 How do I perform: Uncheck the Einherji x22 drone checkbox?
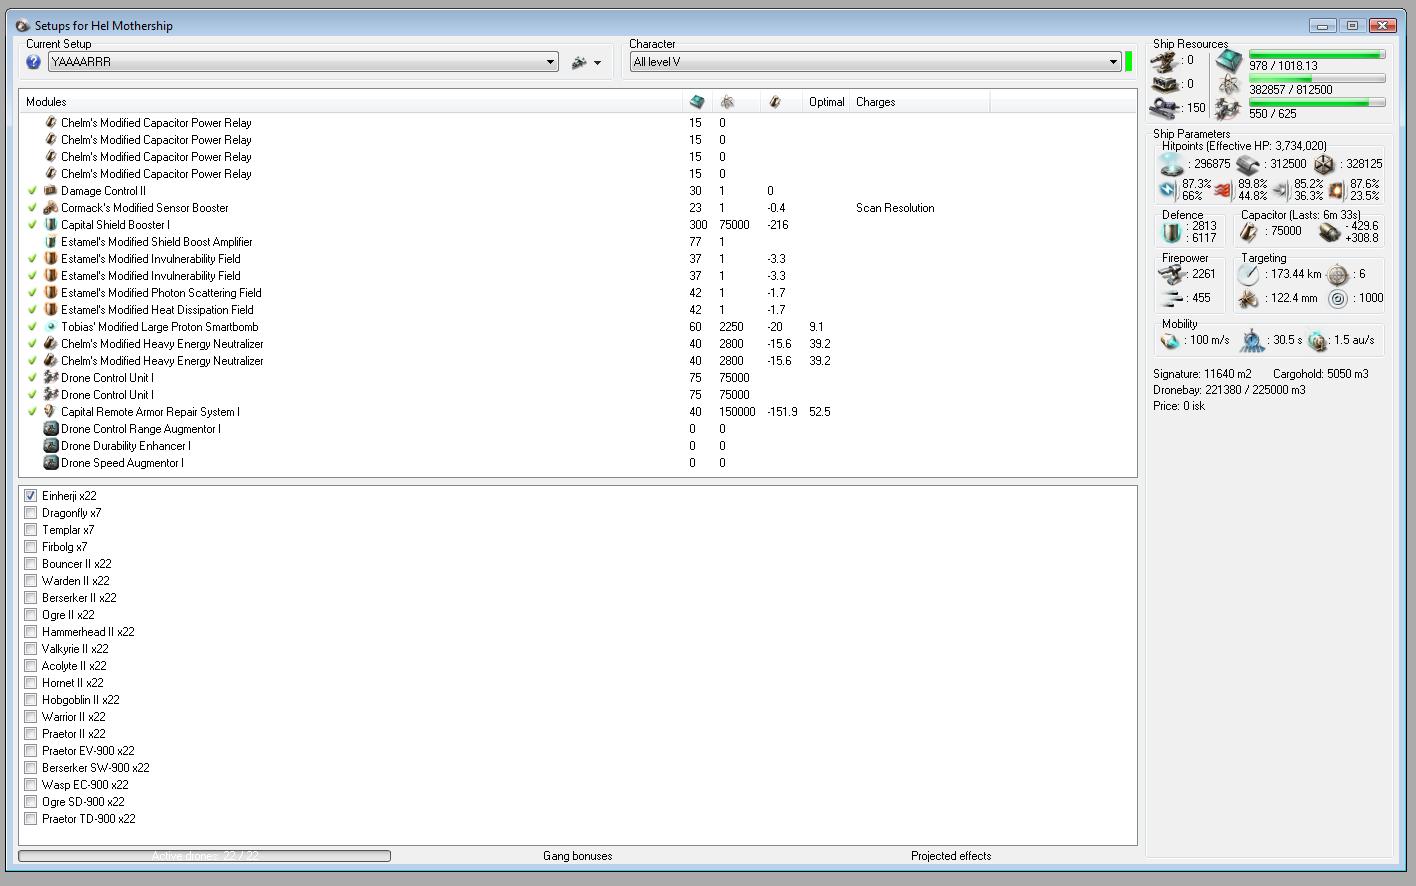(31, 496)
